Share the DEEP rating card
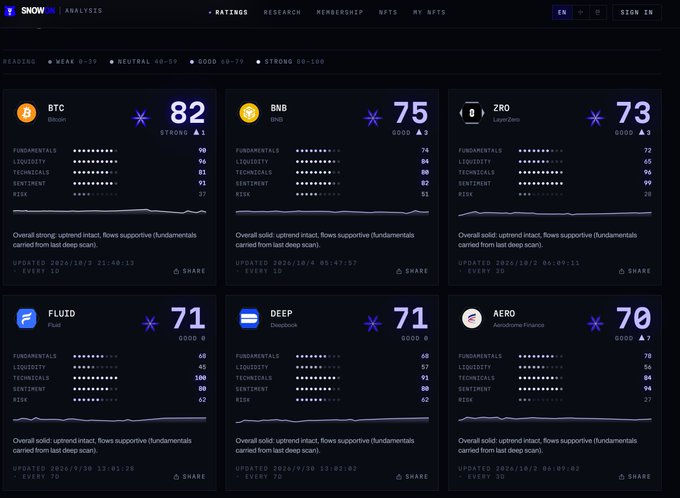The width and height of the screenshot is (680, 498). click(412, 477)
